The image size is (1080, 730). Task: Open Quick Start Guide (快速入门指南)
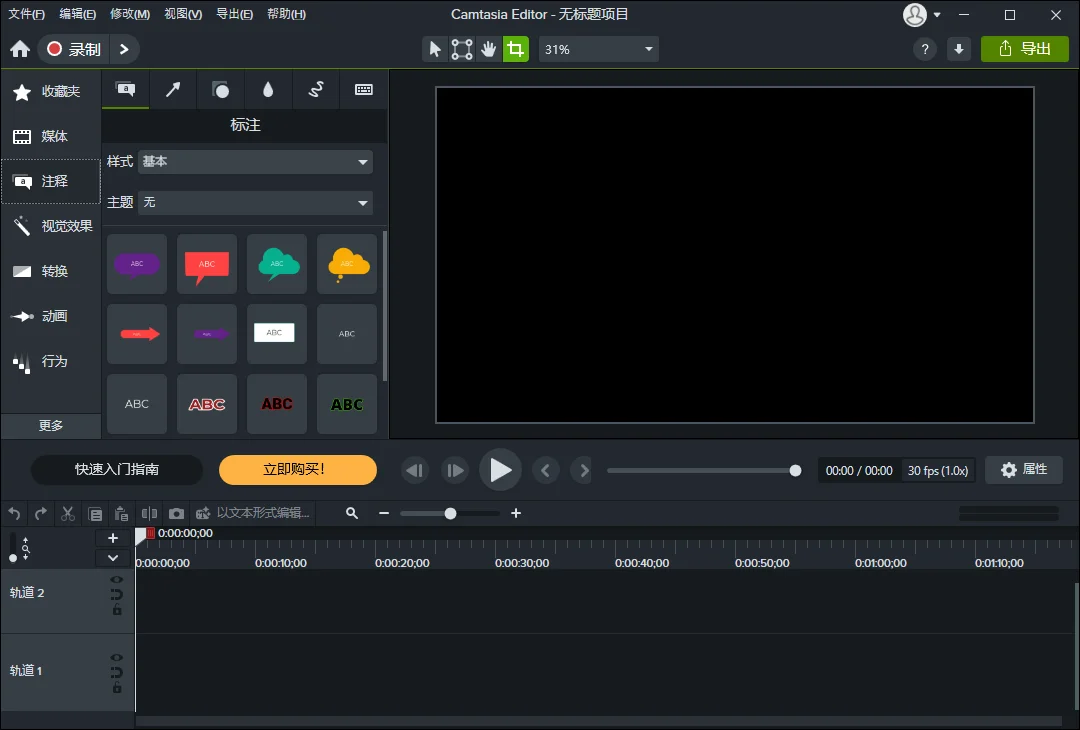[x=117, y=470]
